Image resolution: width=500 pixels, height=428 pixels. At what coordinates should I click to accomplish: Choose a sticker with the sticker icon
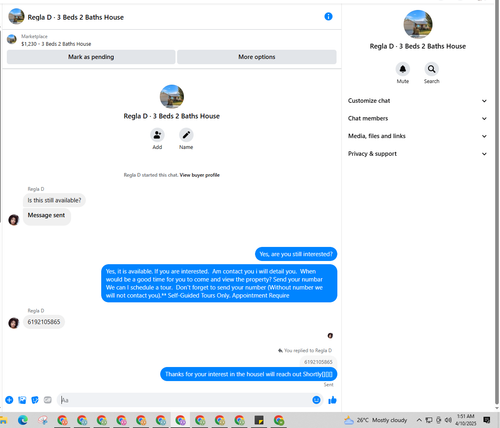(x=35, y=400)
